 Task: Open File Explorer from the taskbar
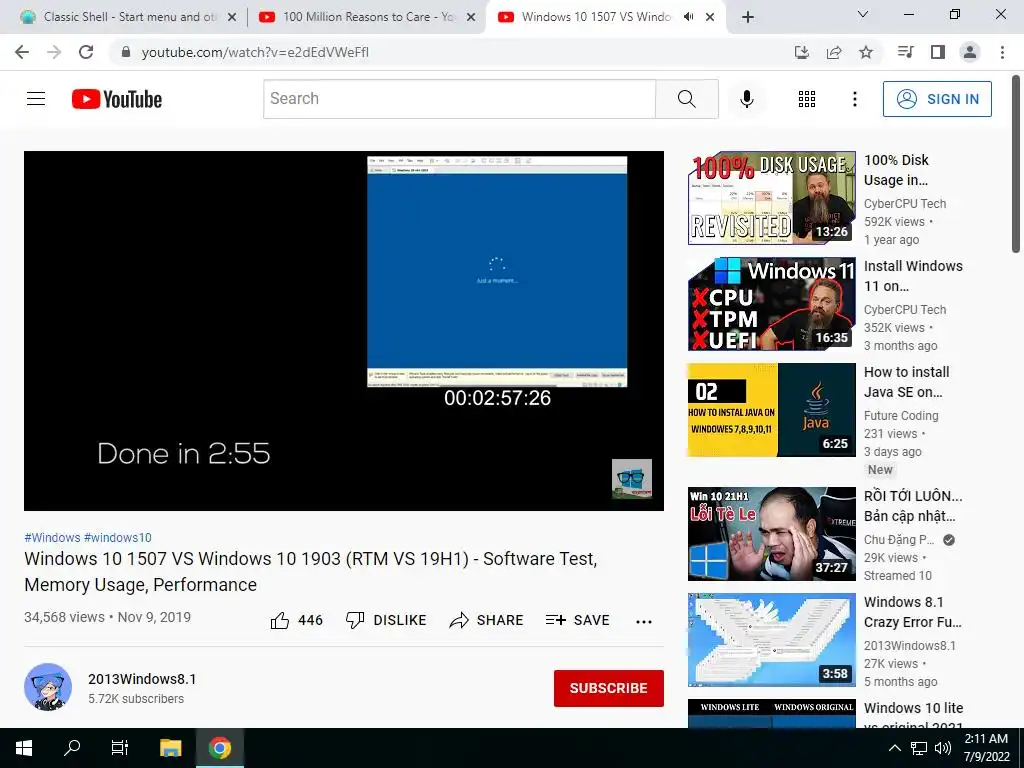pos(170,748)
